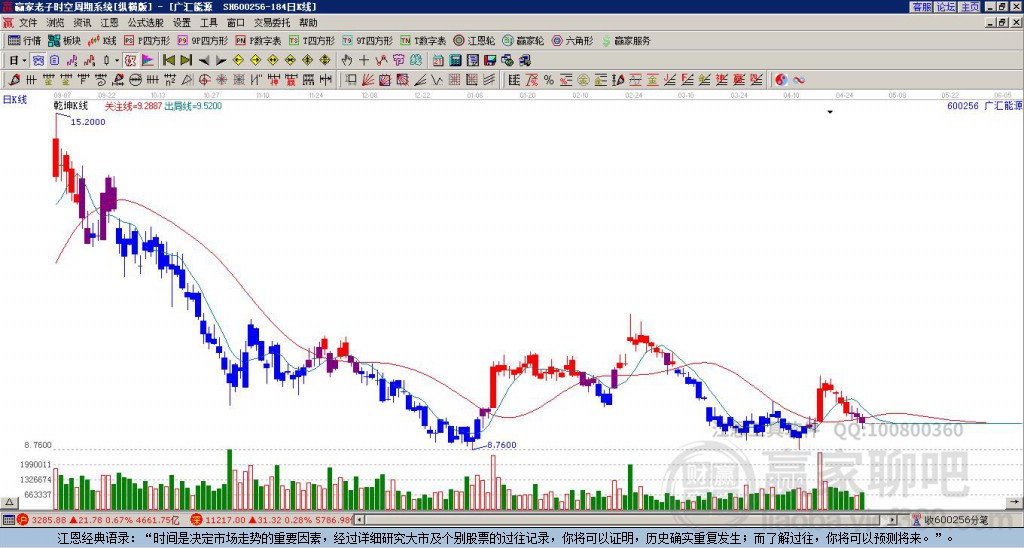
Task: Open the P数字表 number table
Action: coord(258,40)
